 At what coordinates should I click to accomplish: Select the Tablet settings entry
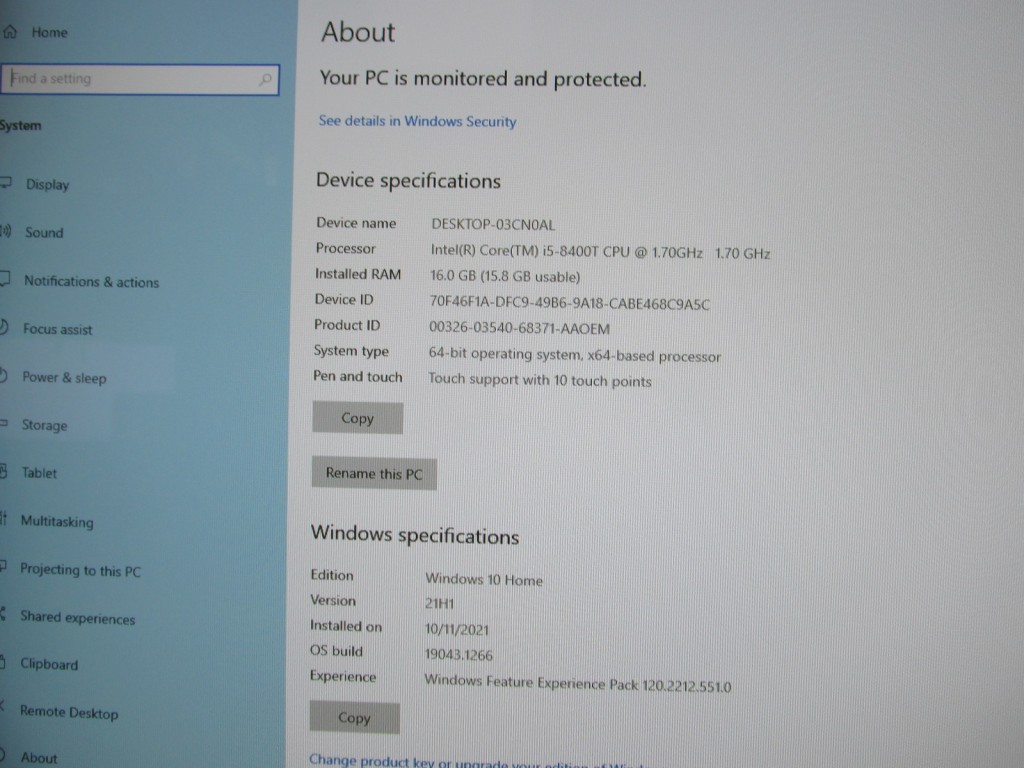pos(39,473)
